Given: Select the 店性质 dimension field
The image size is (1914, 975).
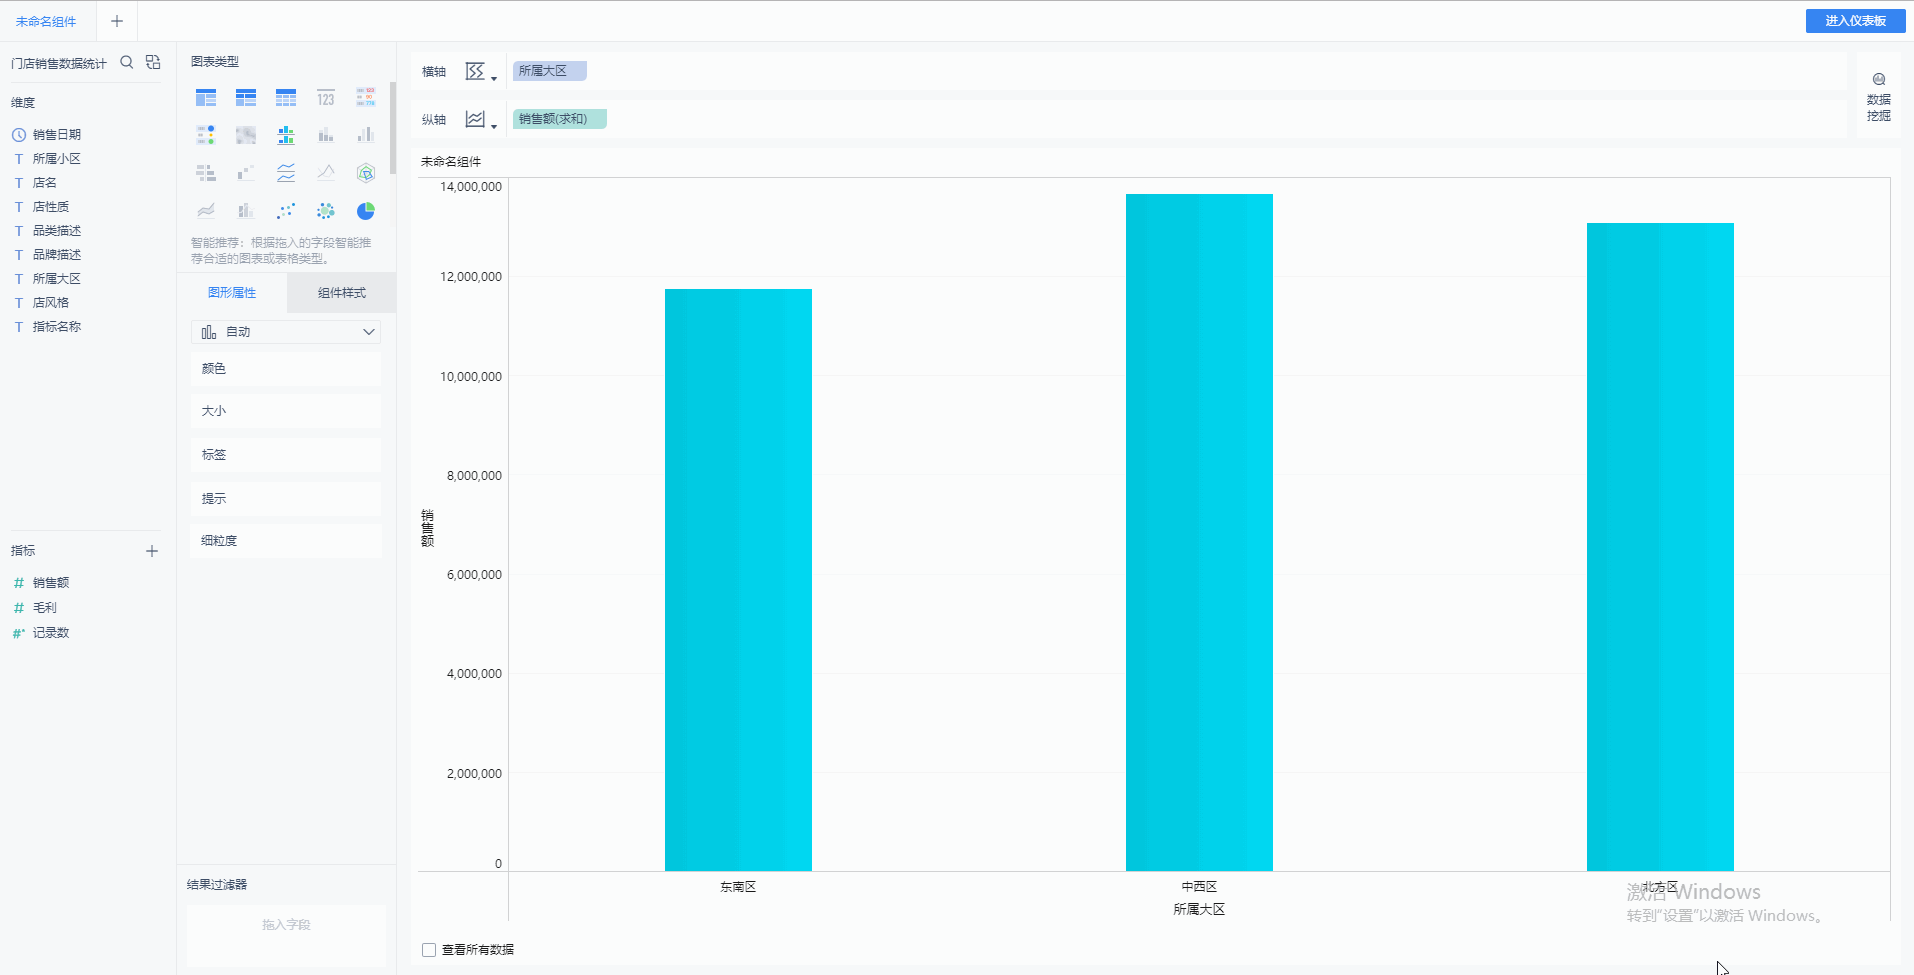Looking at the screenshot, I should point(51,207).
